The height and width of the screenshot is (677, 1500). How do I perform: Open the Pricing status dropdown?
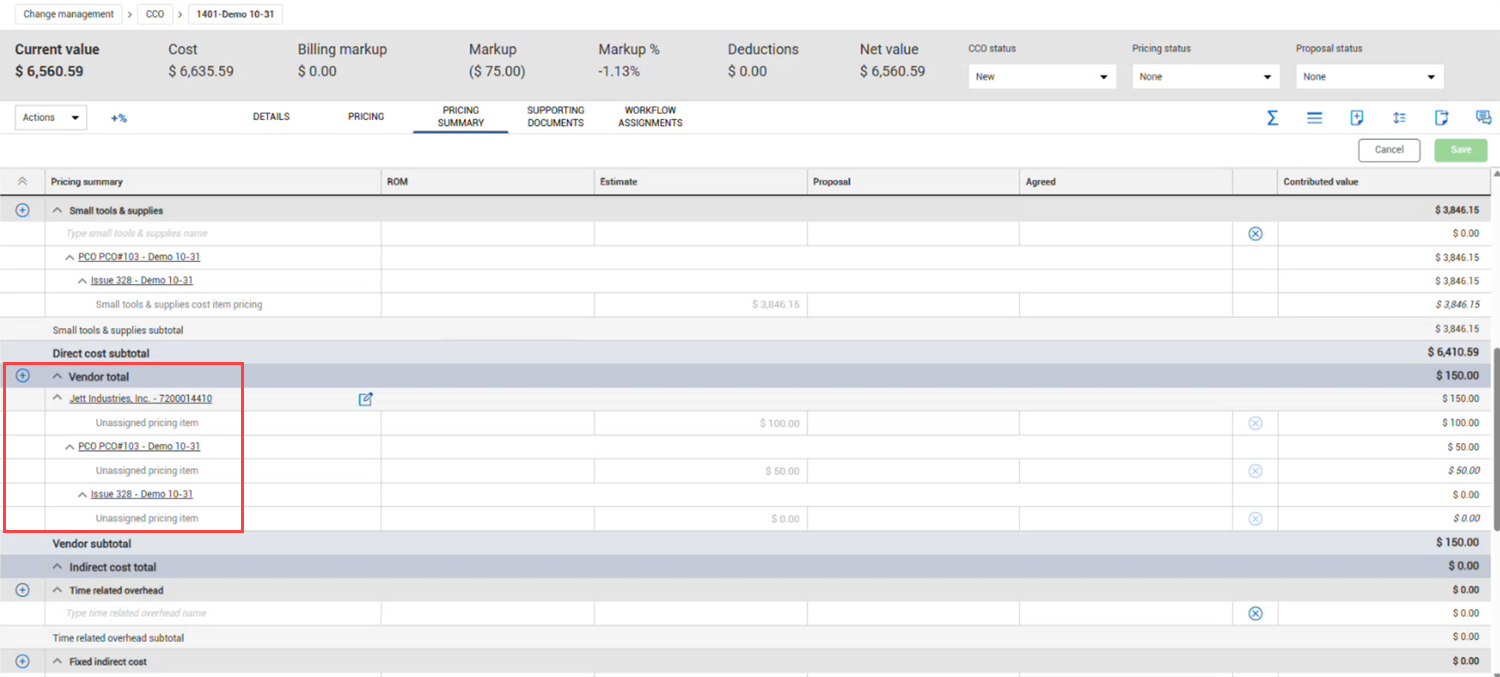point(1206,76)
